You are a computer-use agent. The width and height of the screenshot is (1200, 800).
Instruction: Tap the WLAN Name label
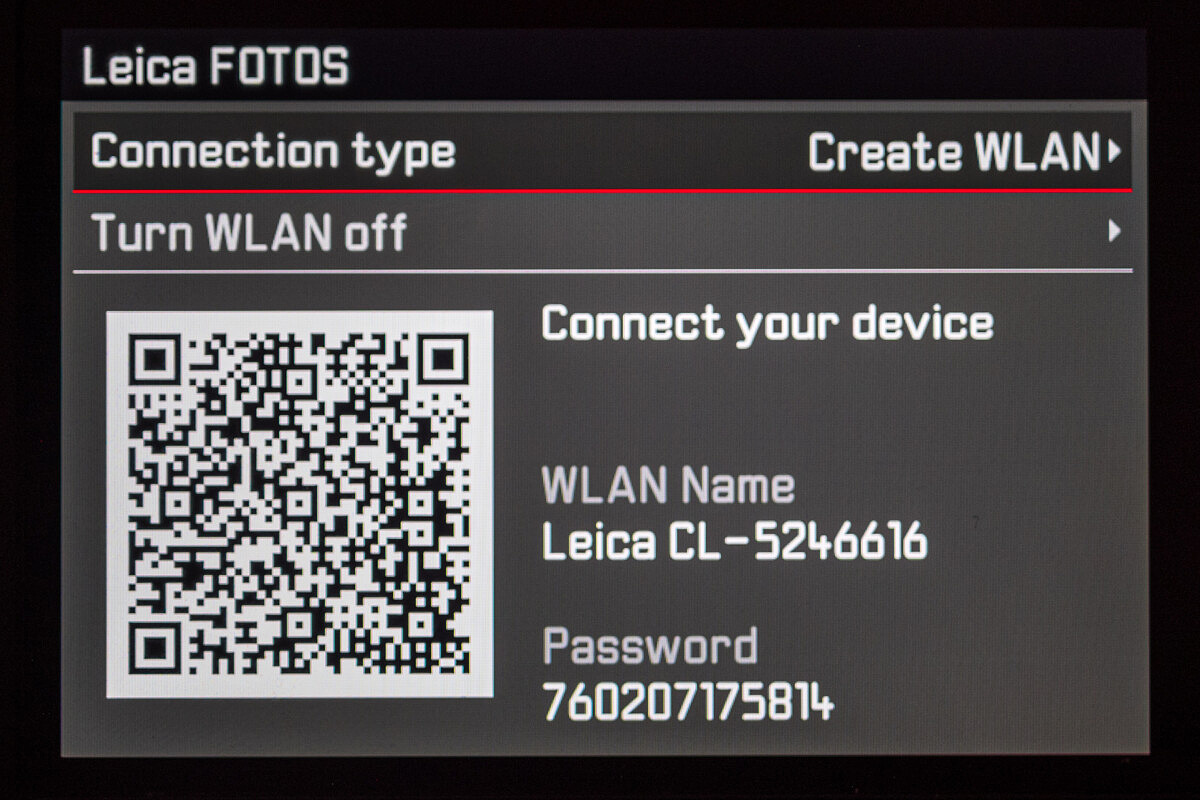[x=668, y=486]
